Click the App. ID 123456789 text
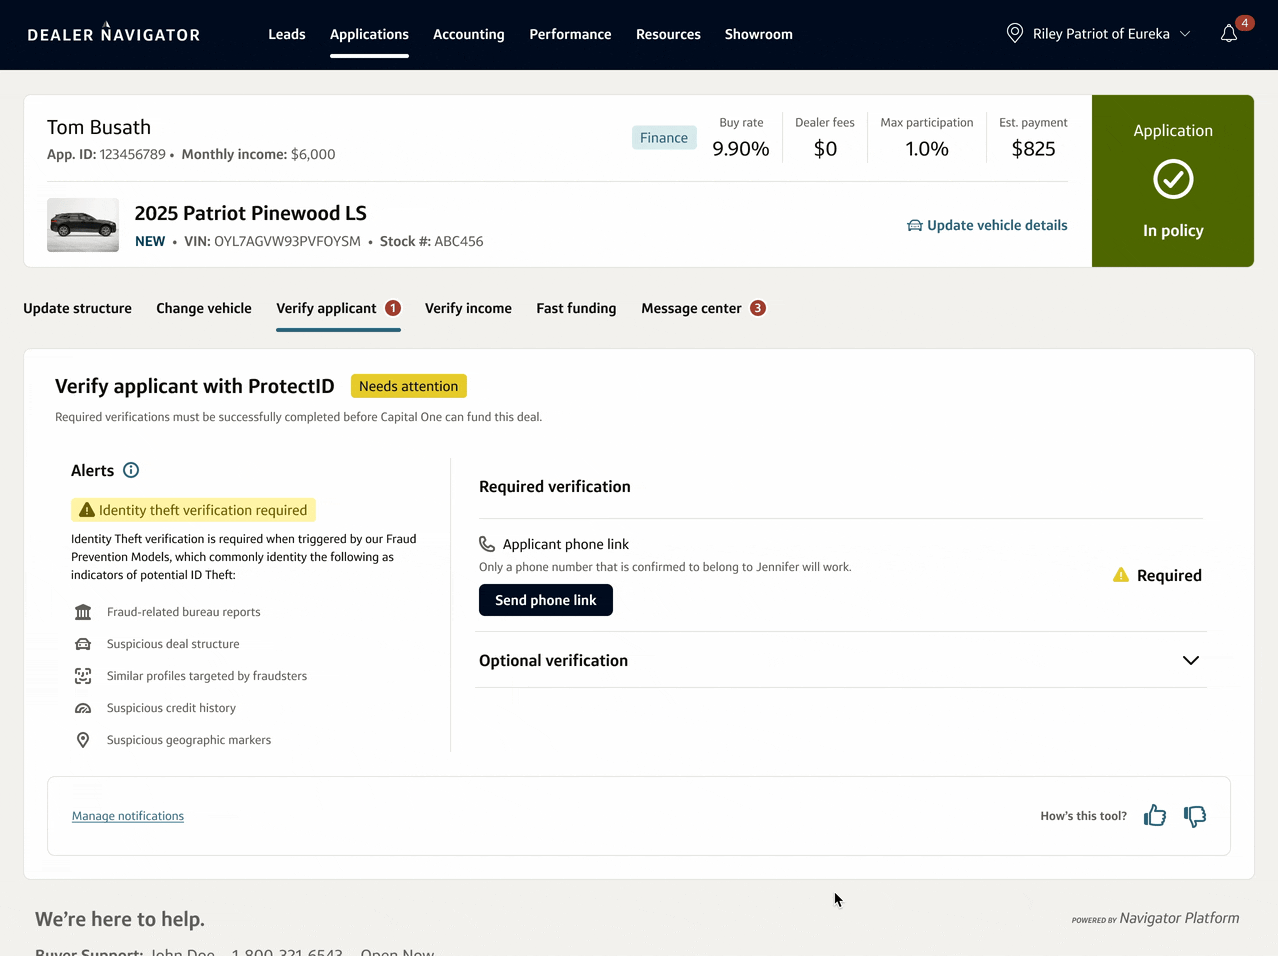 tap(106, 154)
